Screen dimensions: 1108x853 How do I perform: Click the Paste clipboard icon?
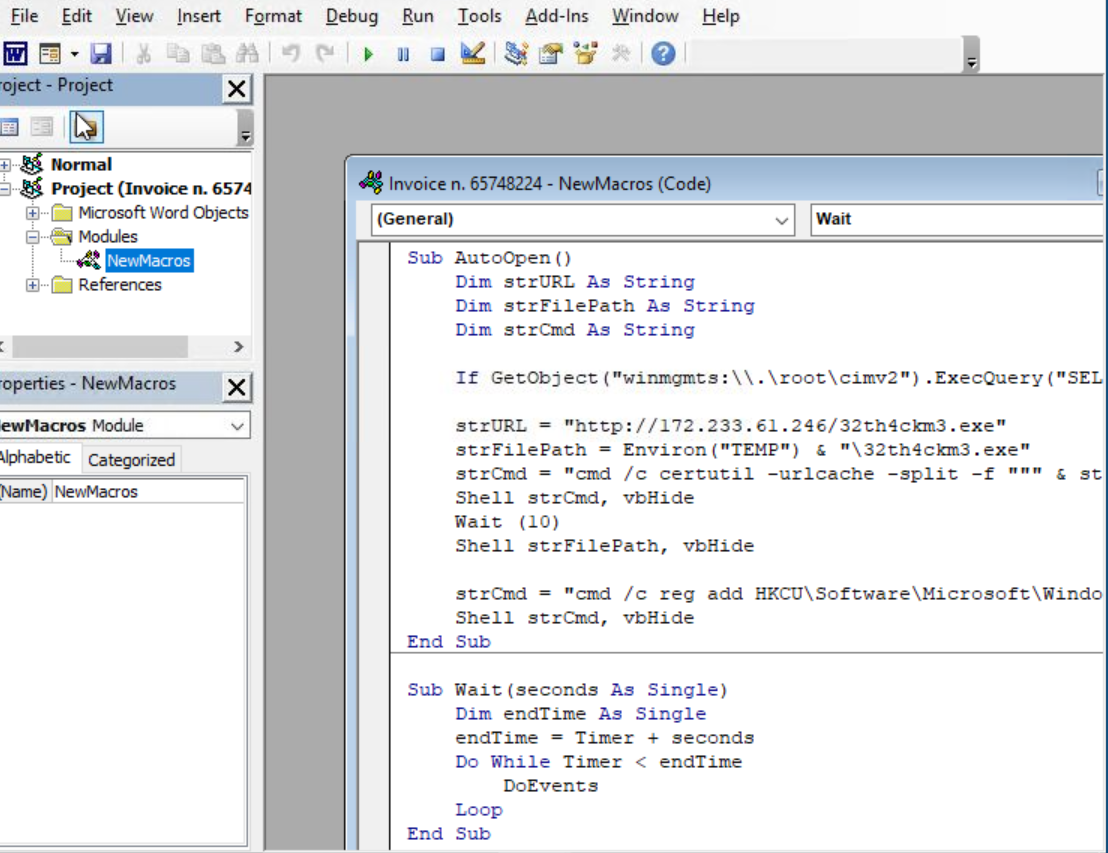(x=213, y=54)
